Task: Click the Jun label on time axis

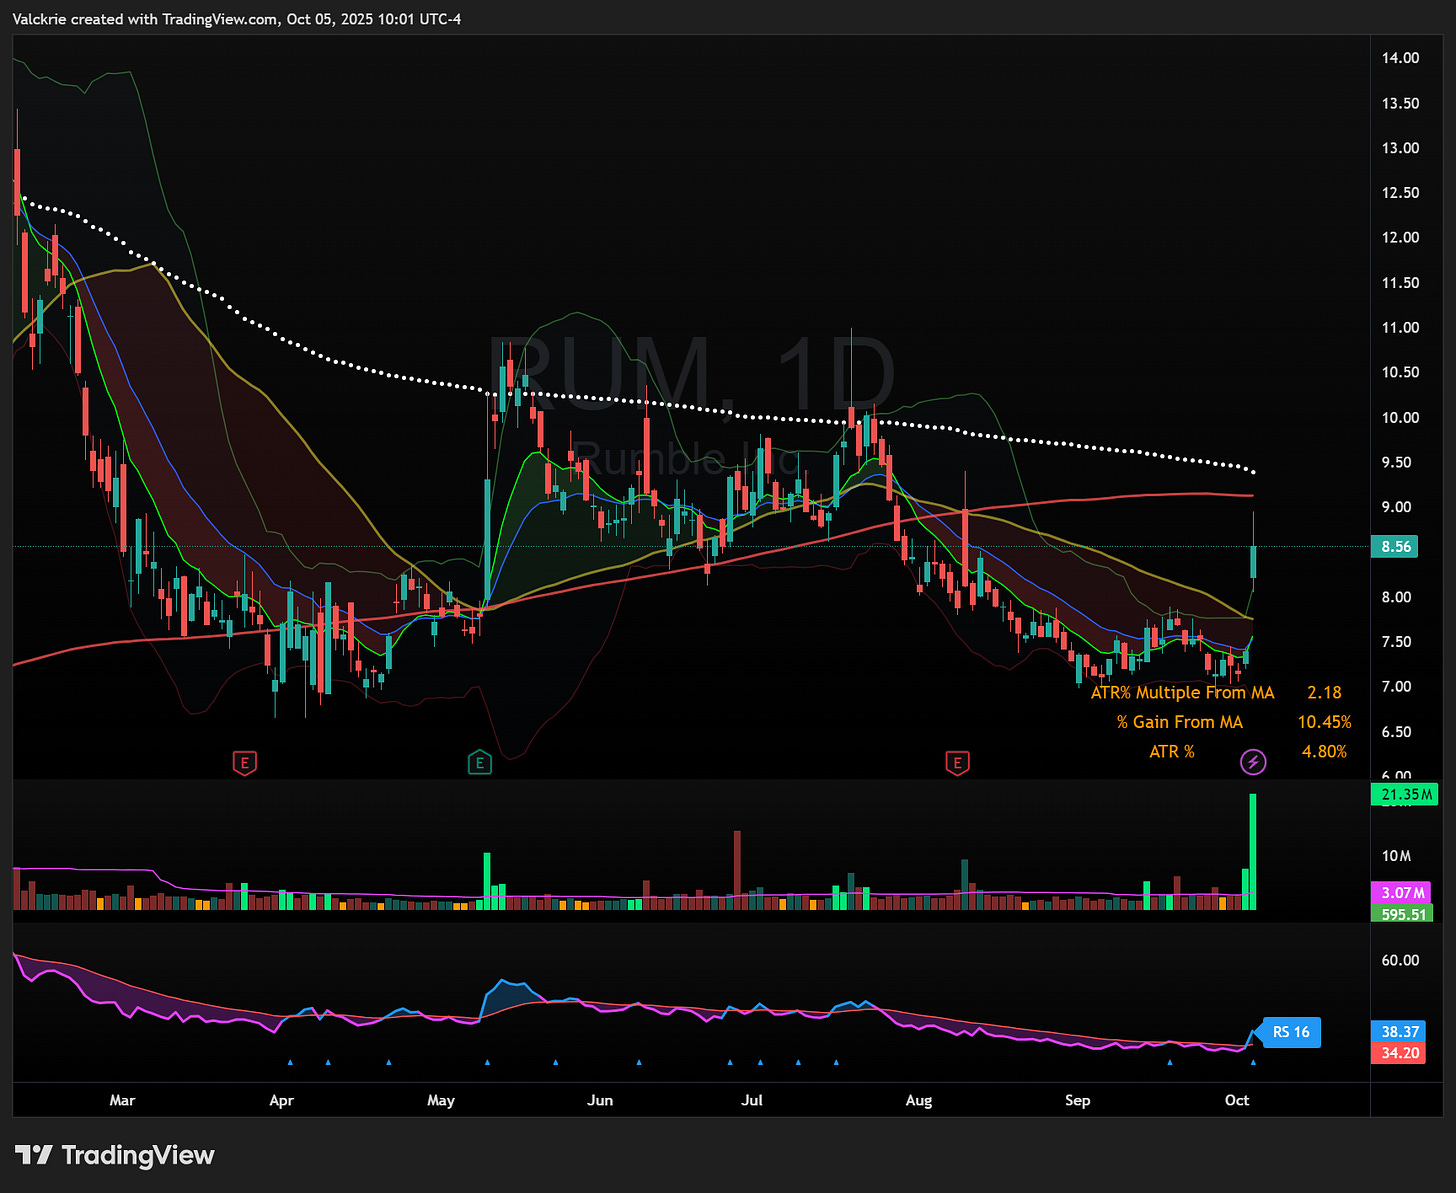Action: [x=600, y=1100]
